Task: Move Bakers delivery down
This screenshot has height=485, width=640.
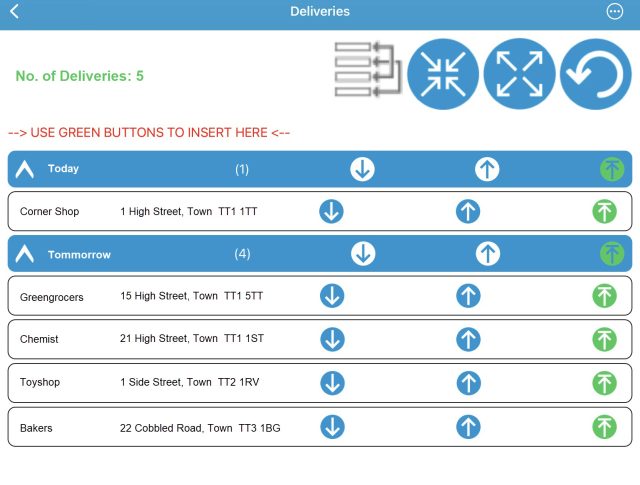Action: coord(332,427)
